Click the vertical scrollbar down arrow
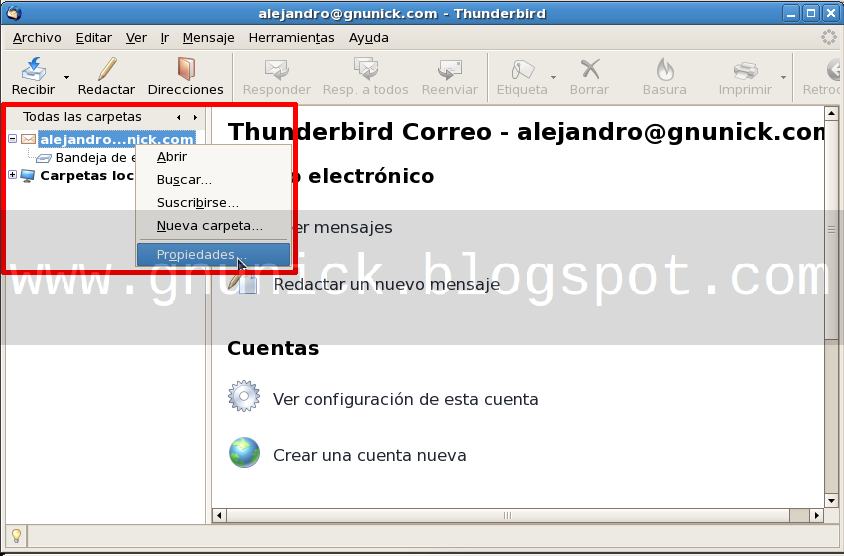 point(831,501)
